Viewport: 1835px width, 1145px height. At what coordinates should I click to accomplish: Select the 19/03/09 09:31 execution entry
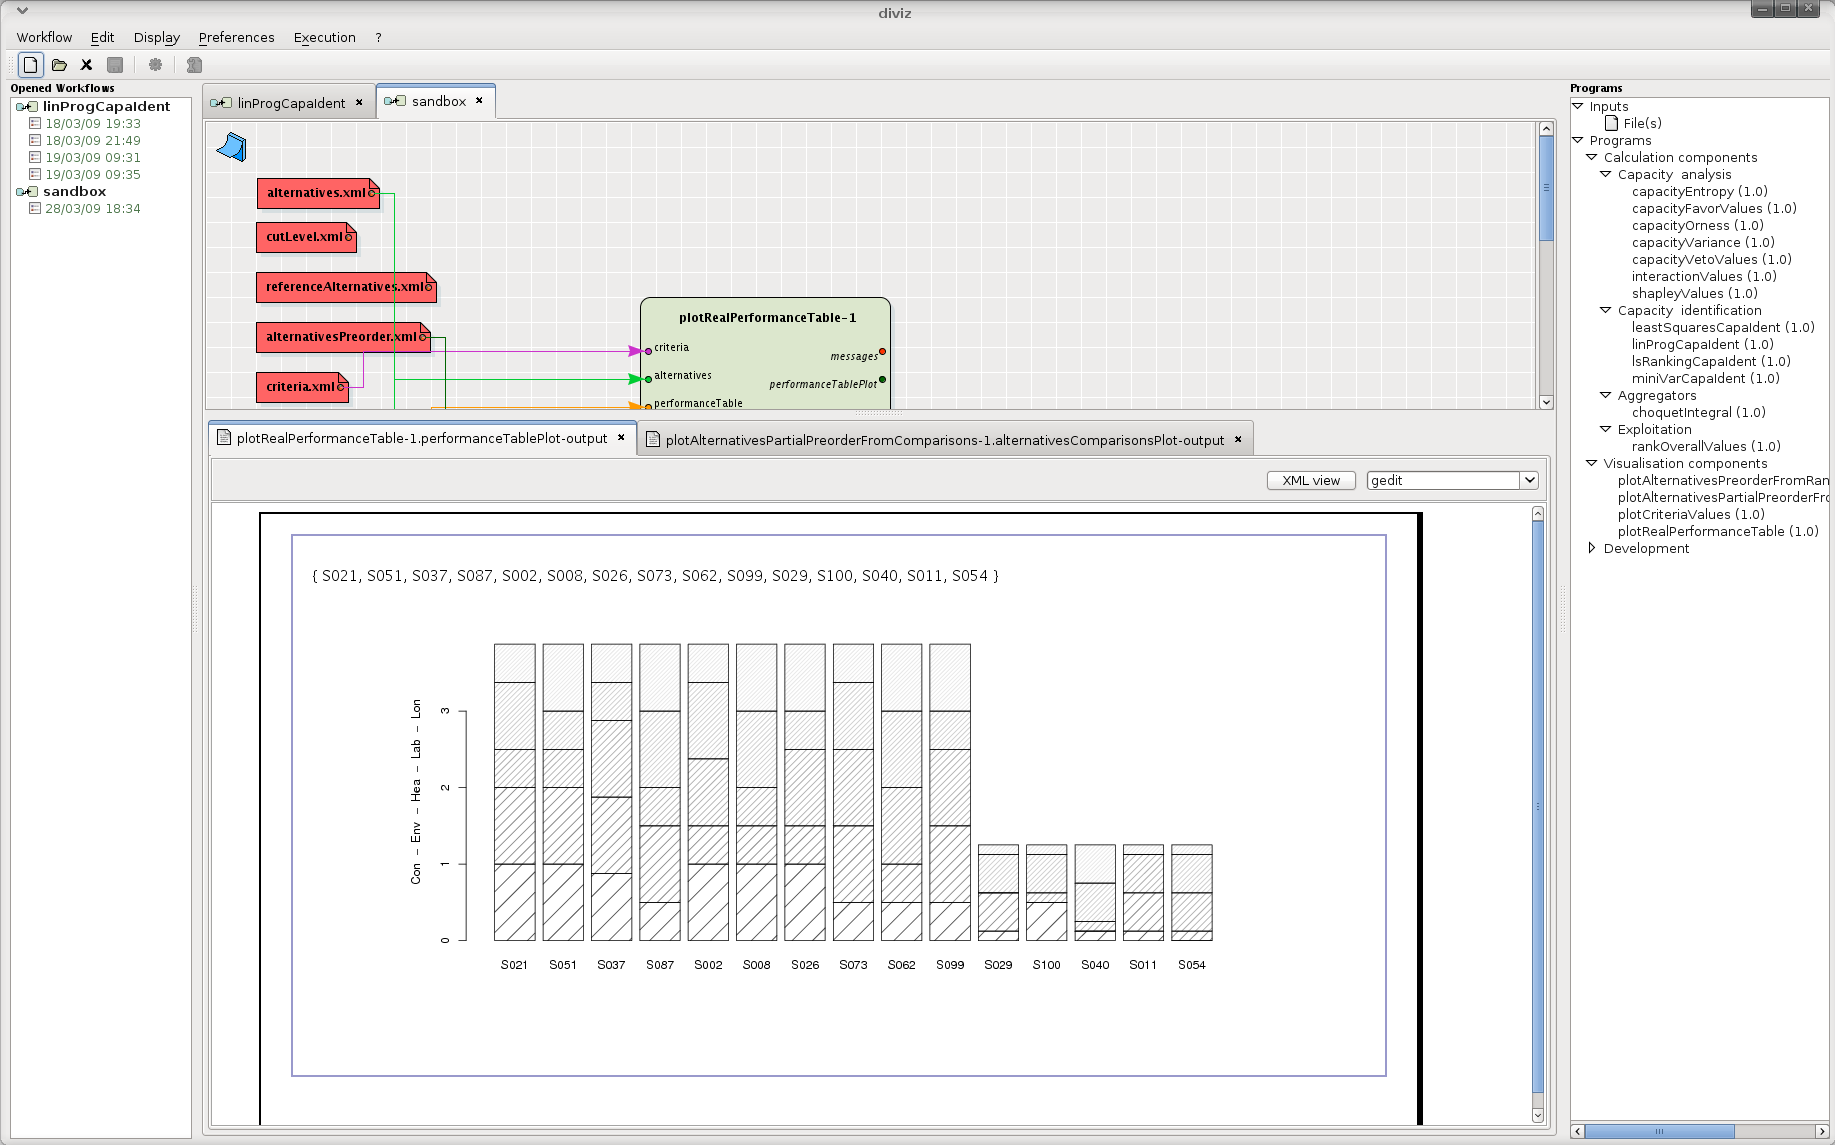coord(92,157)
